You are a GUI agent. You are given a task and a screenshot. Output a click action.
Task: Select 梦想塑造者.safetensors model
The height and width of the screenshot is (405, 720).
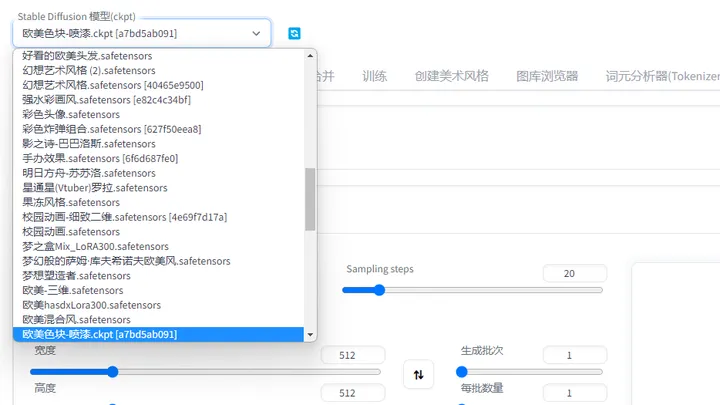click(x=158, y=276)
